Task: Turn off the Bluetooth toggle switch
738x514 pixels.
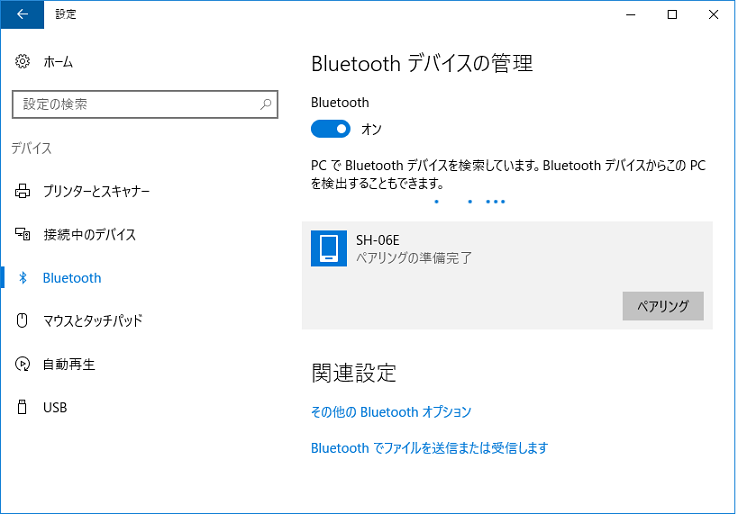Action: (330, 128)
